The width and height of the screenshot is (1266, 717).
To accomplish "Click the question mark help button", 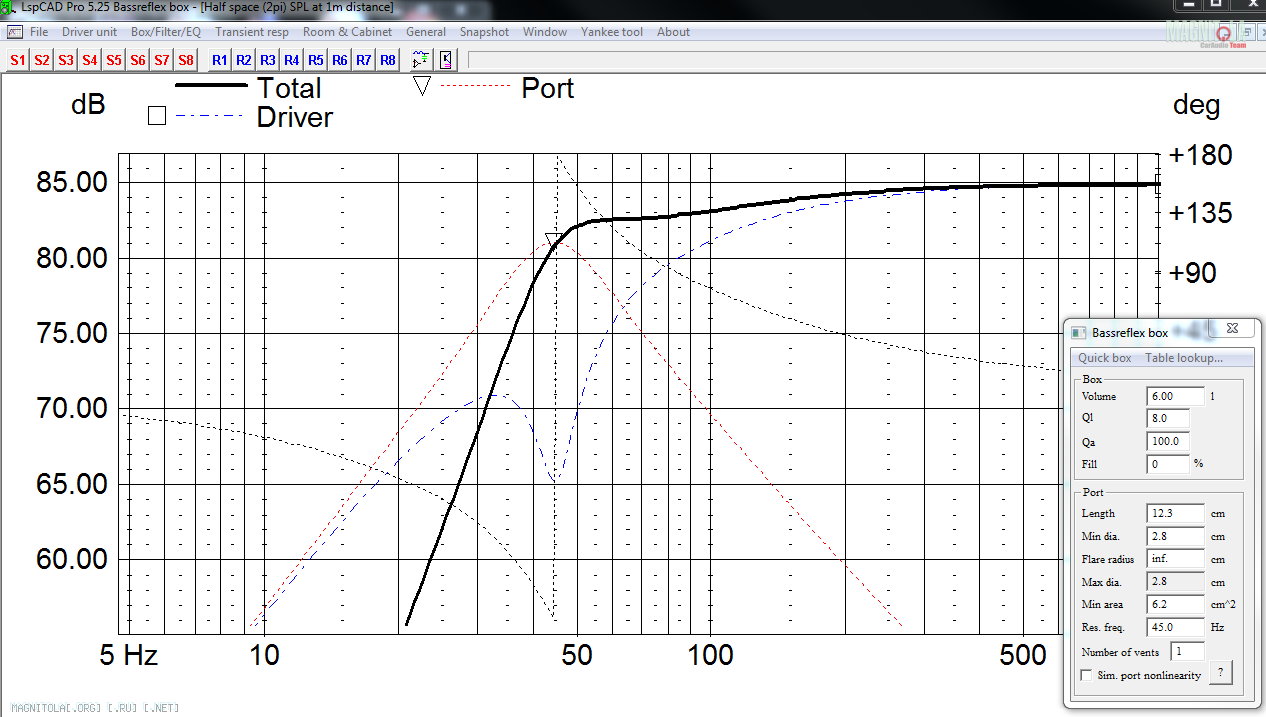I will (x=1219, y=673).
